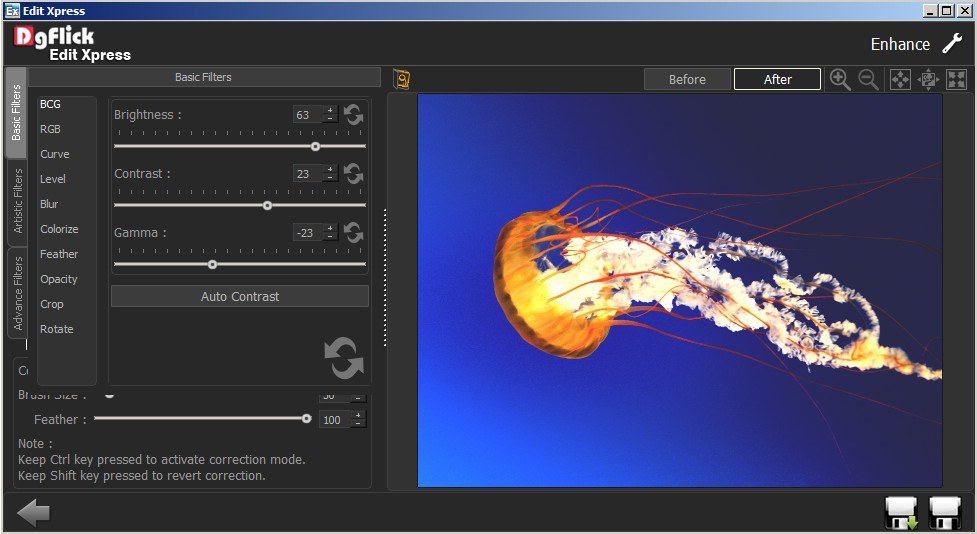This screenshot has height=534, width=977.
Task: Click the Brightness slider handle
Action: 315,146
